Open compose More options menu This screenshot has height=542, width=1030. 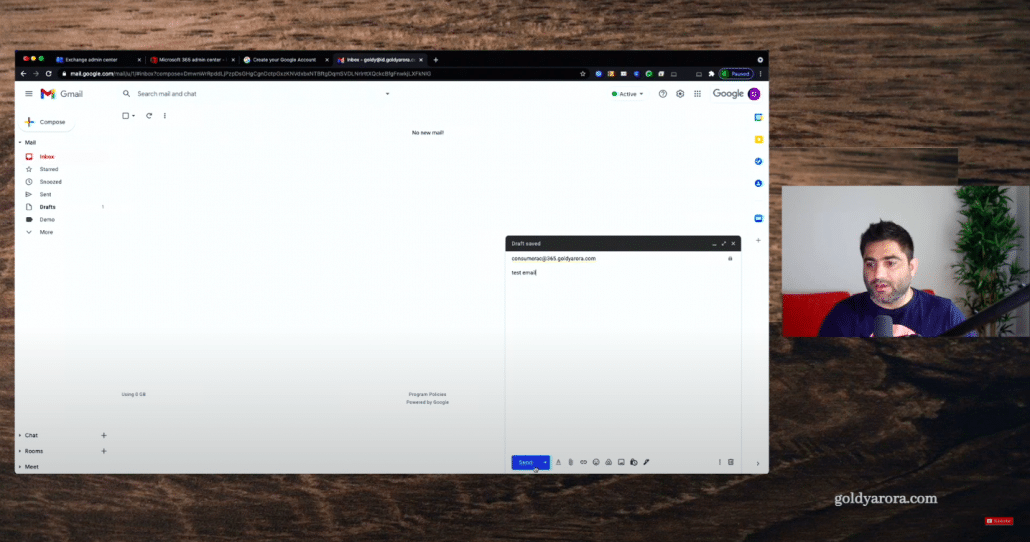[x=719, y=463]
